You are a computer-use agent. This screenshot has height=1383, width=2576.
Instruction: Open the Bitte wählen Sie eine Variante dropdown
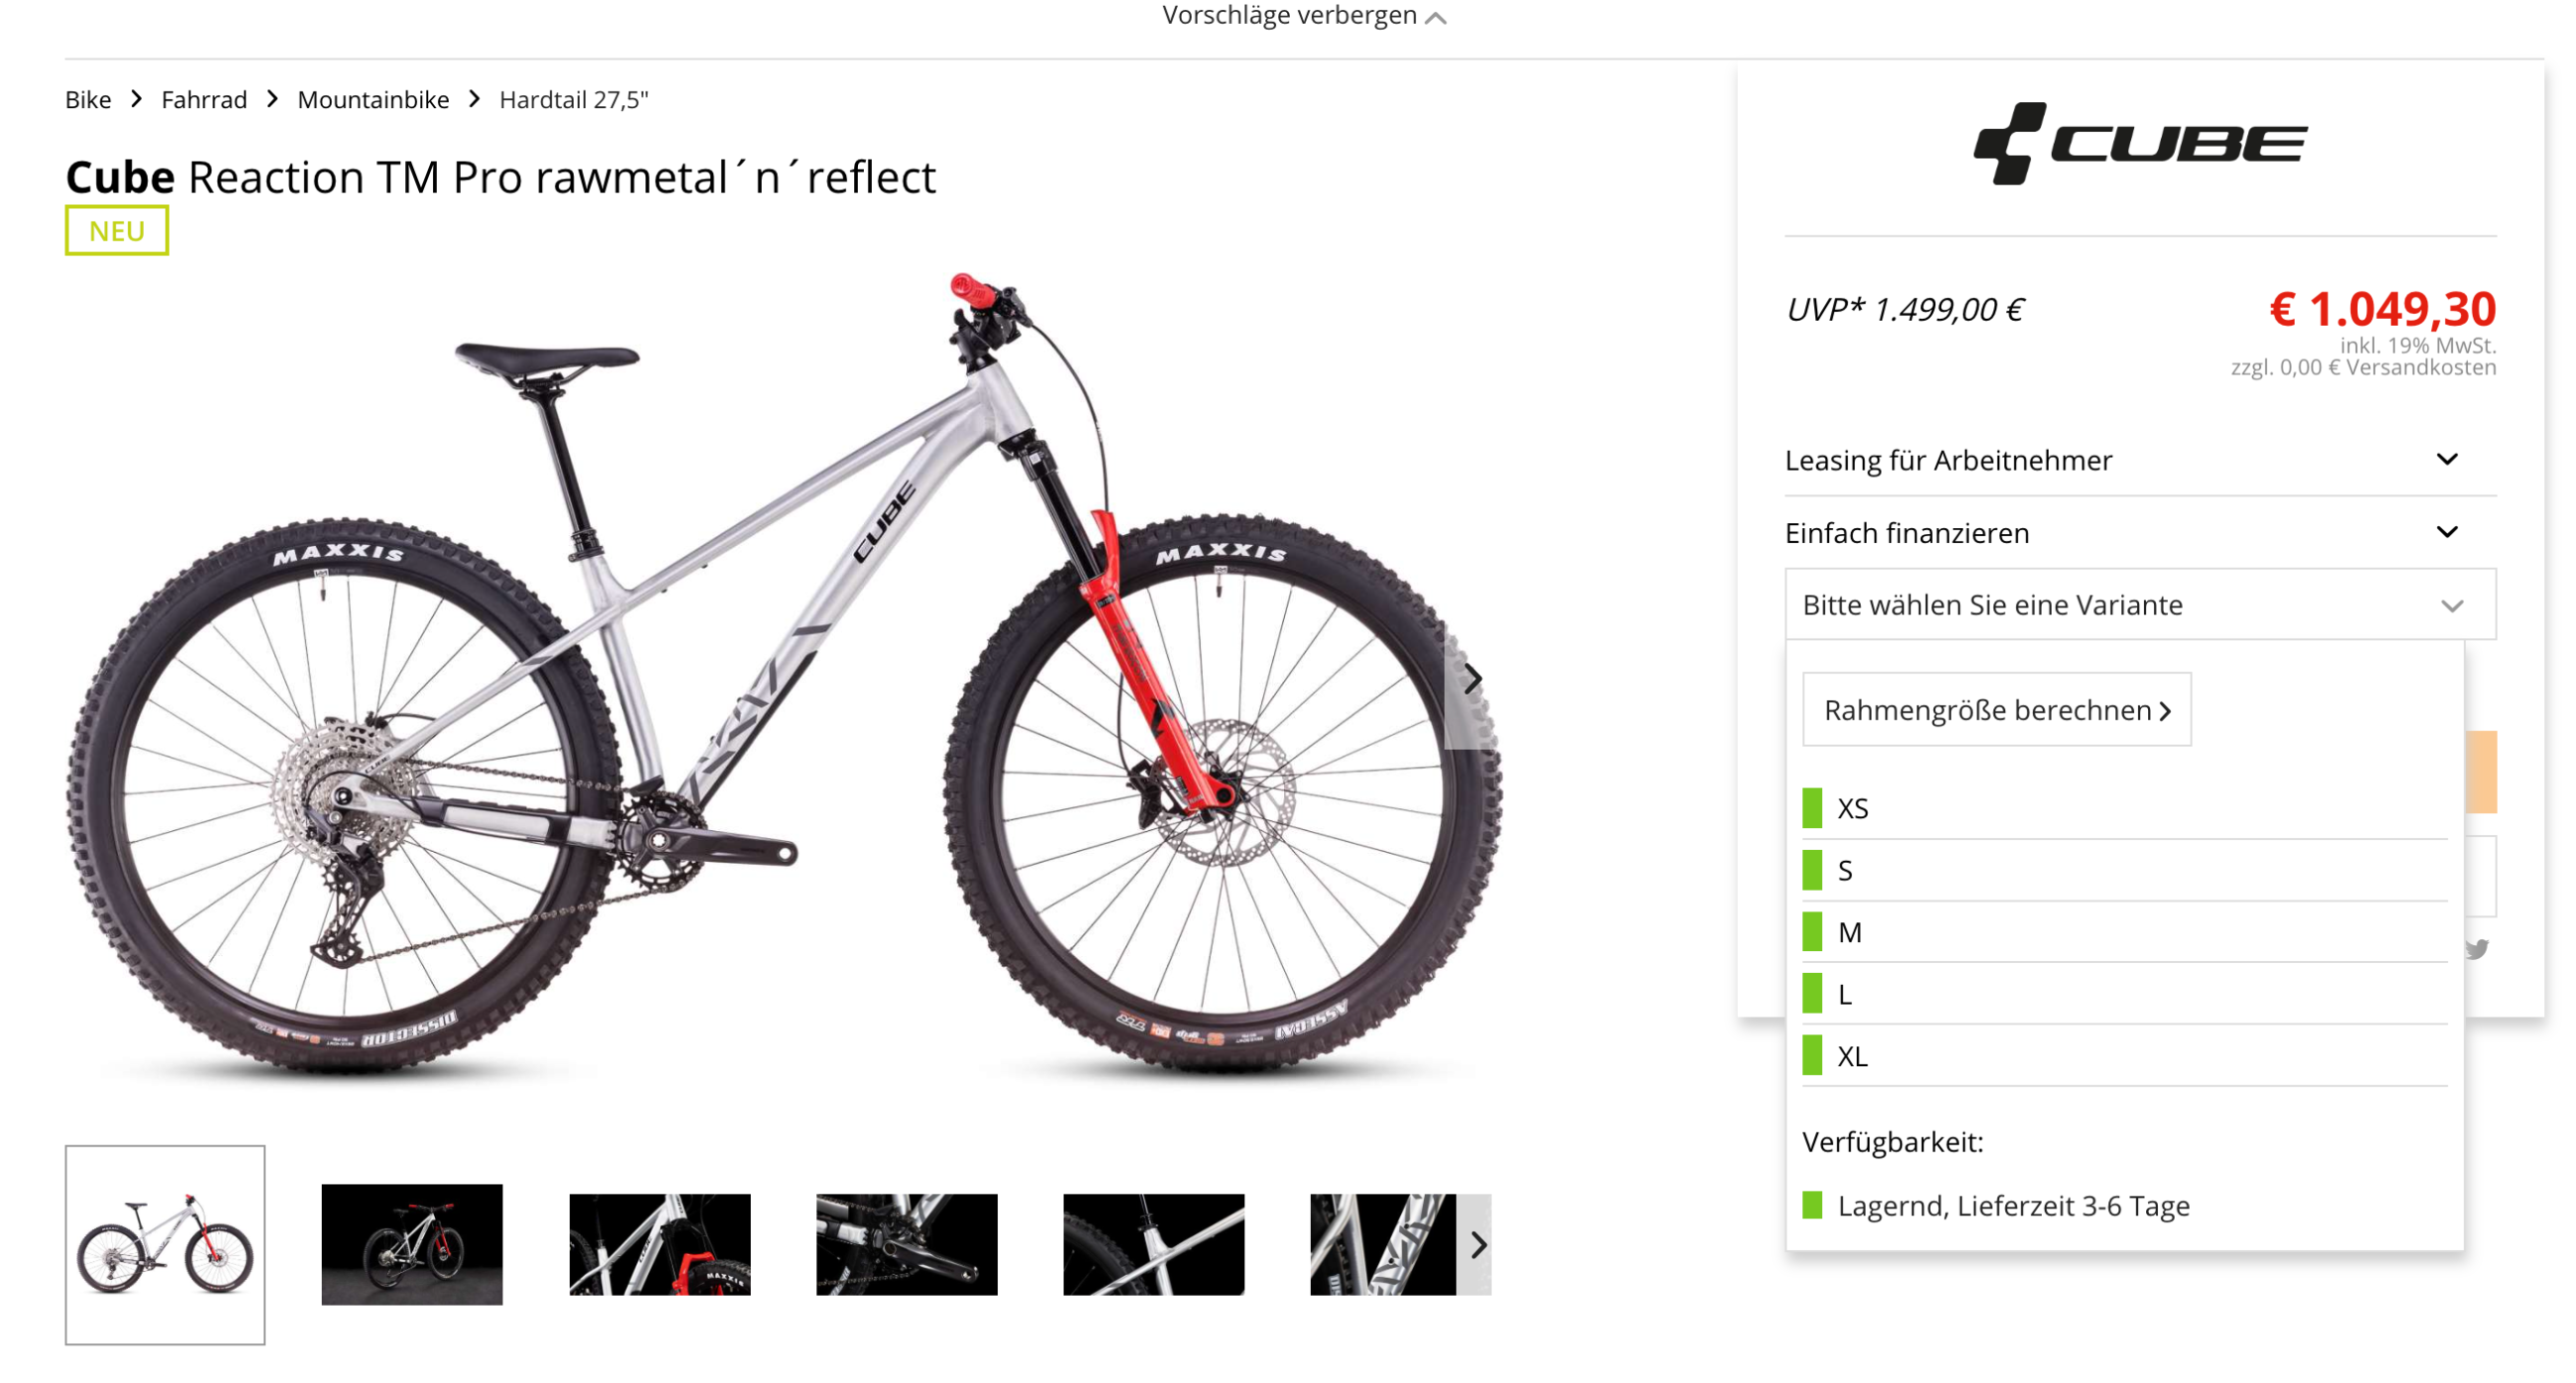point(2139,605)
